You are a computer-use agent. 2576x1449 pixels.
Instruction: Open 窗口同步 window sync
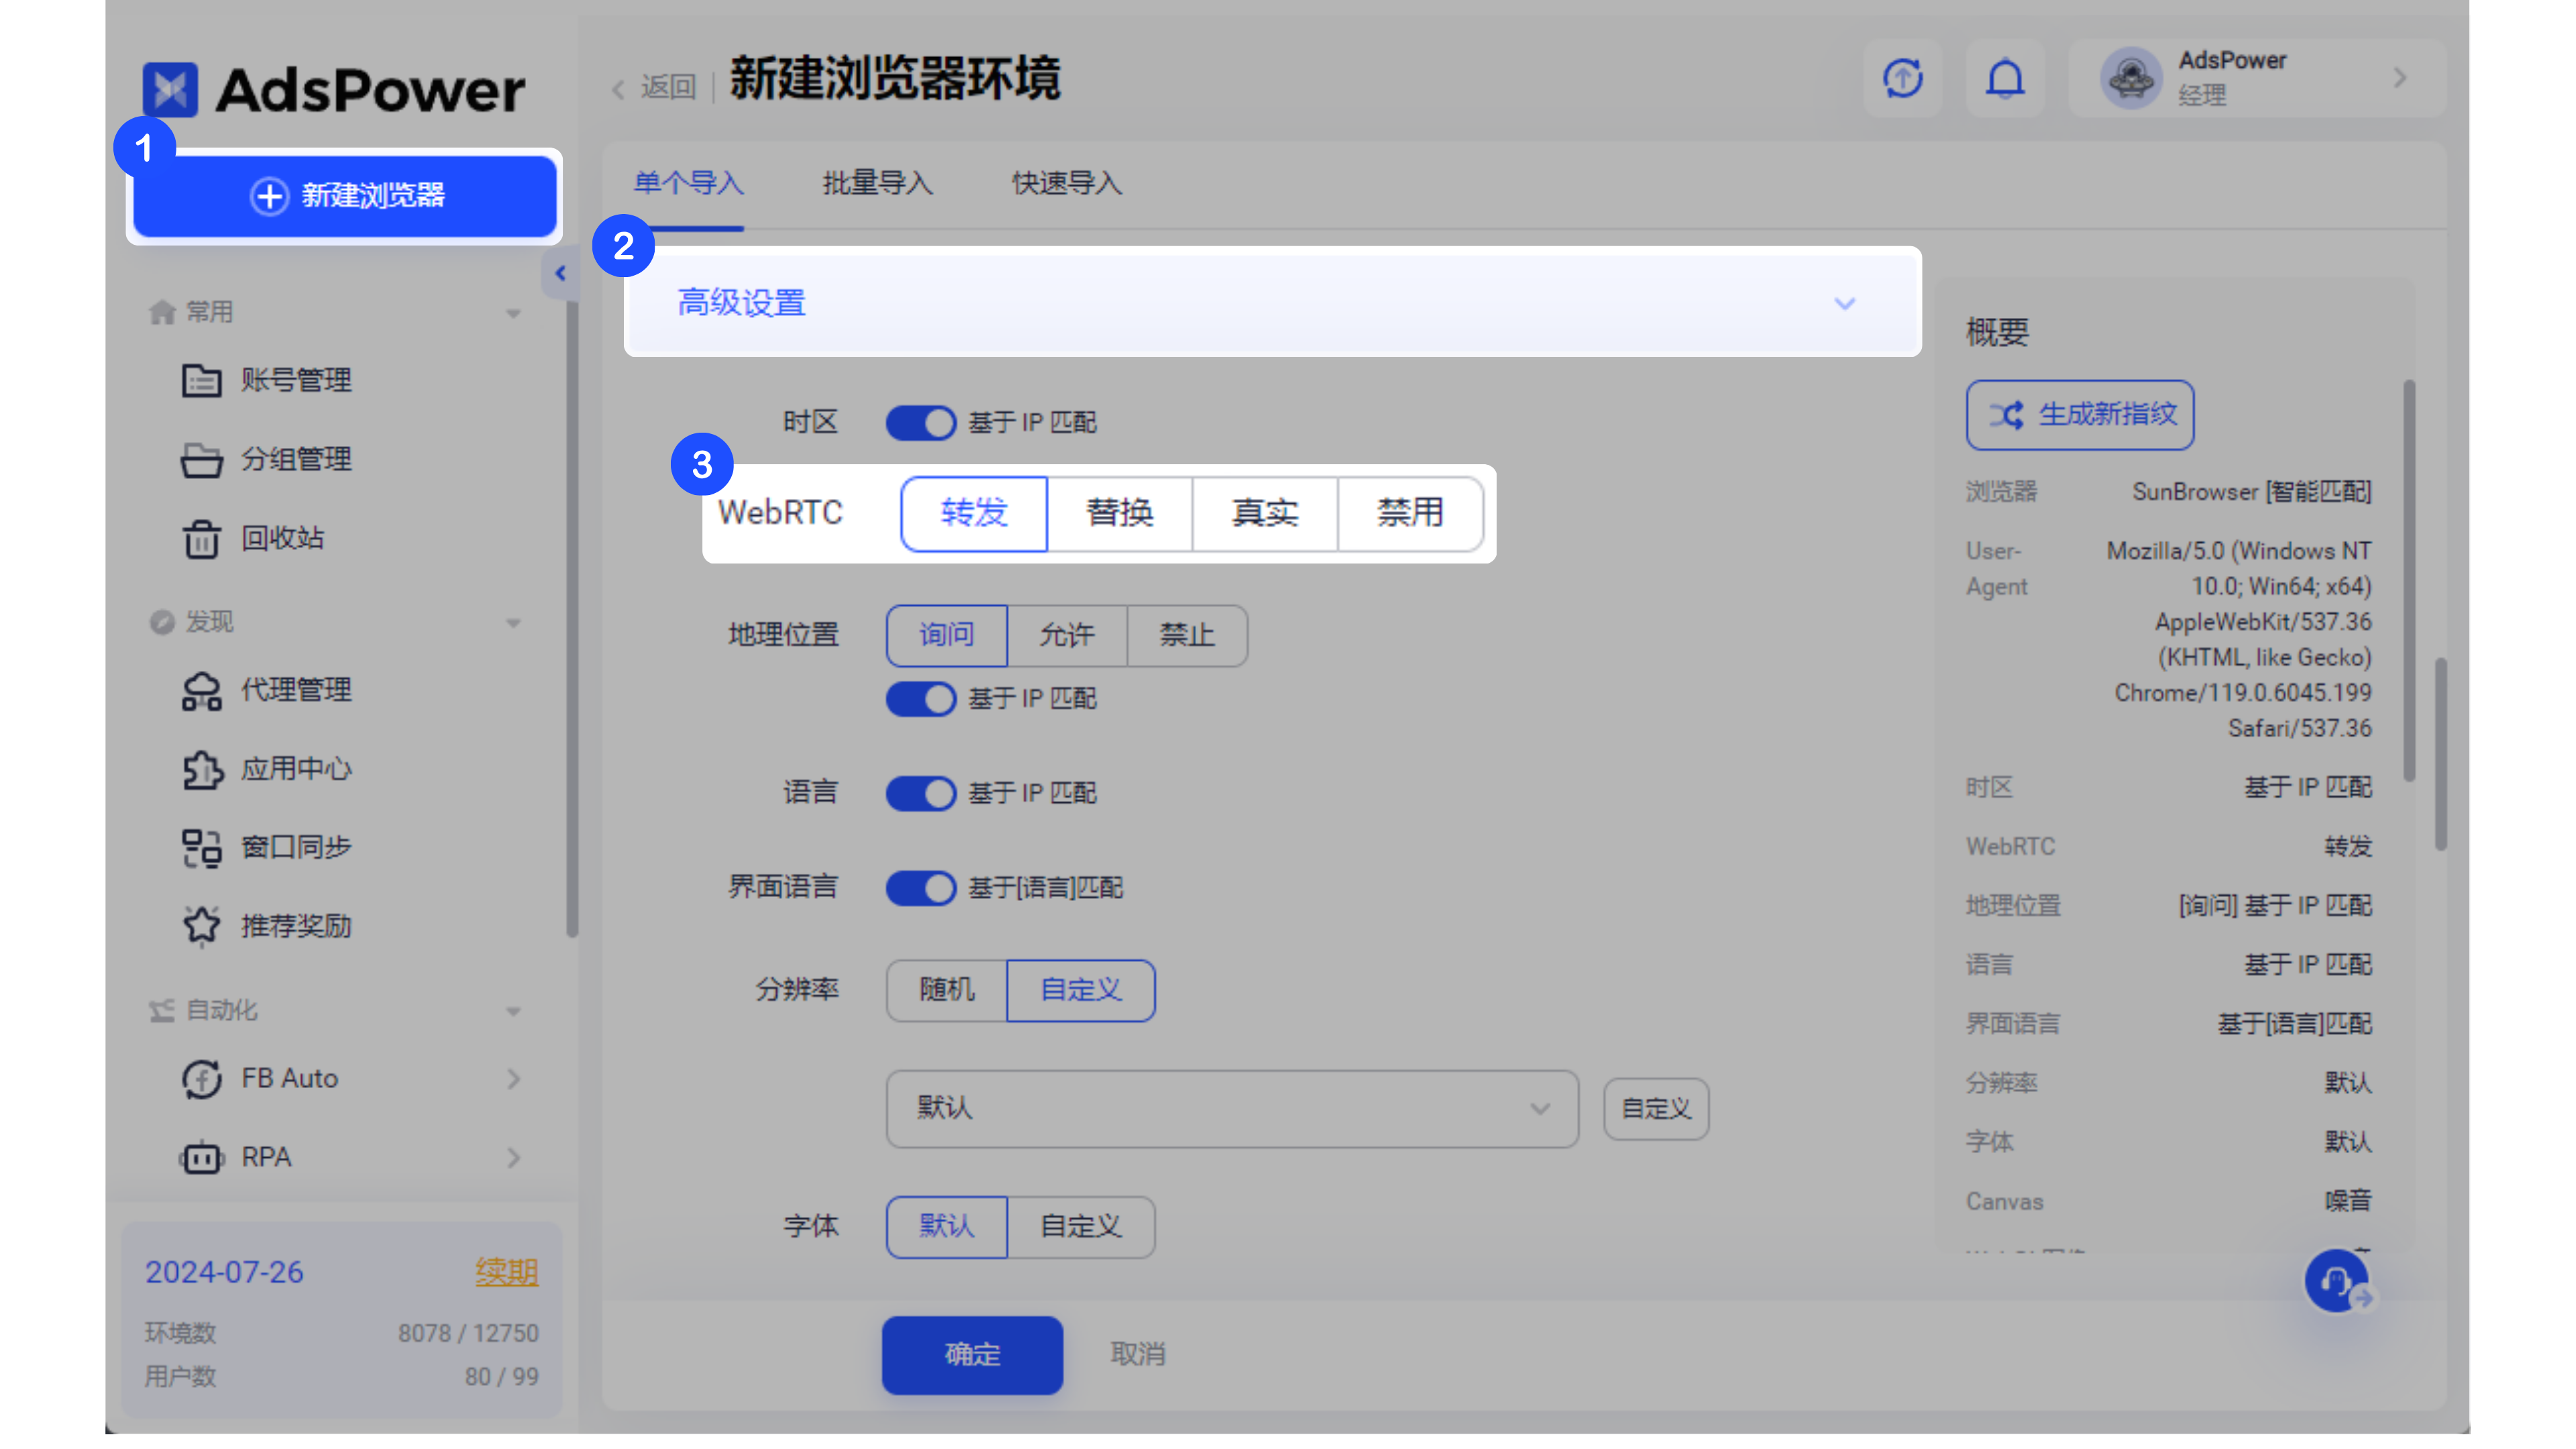(296, 847)
